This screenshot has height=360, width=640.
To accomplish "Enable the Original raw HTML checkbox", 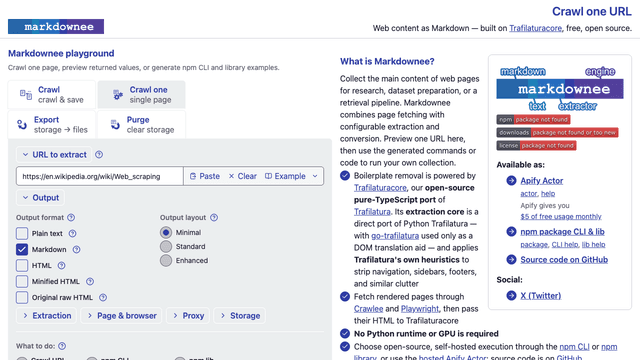I will point(22,298).
